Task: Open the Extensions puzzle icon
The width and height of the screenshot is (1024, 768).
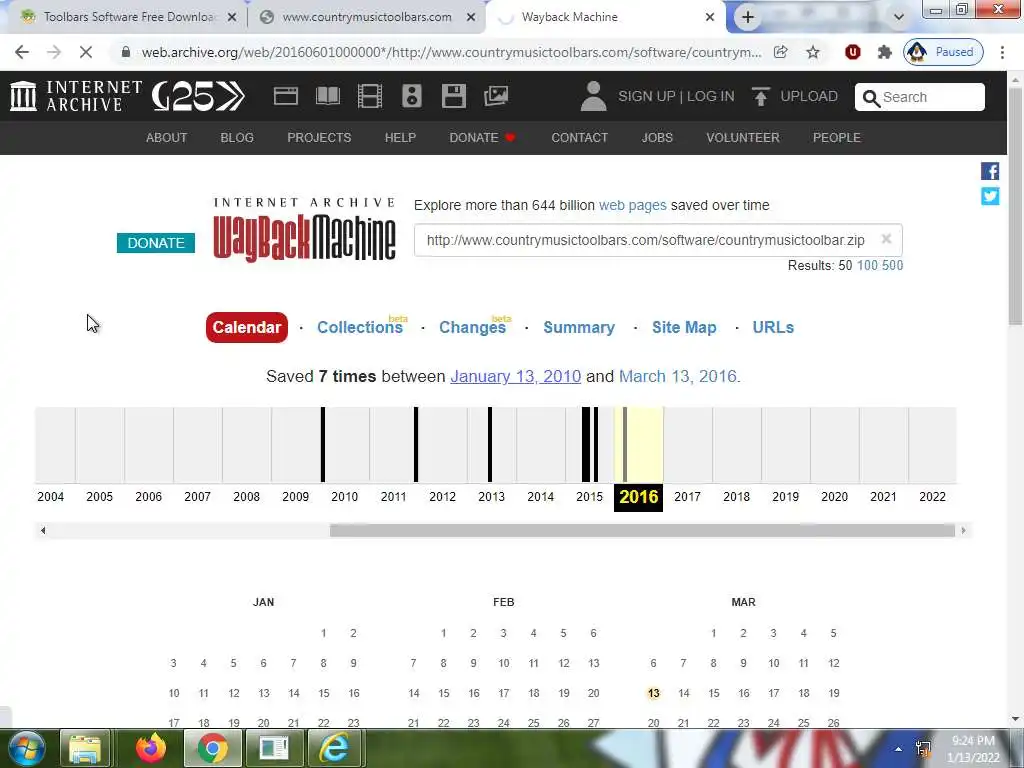Action: coord(884,52)
